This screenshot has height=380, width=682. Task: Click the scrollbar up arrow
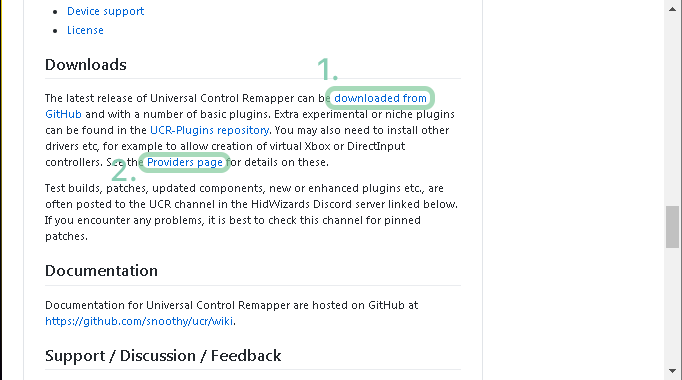pos(672,9)
